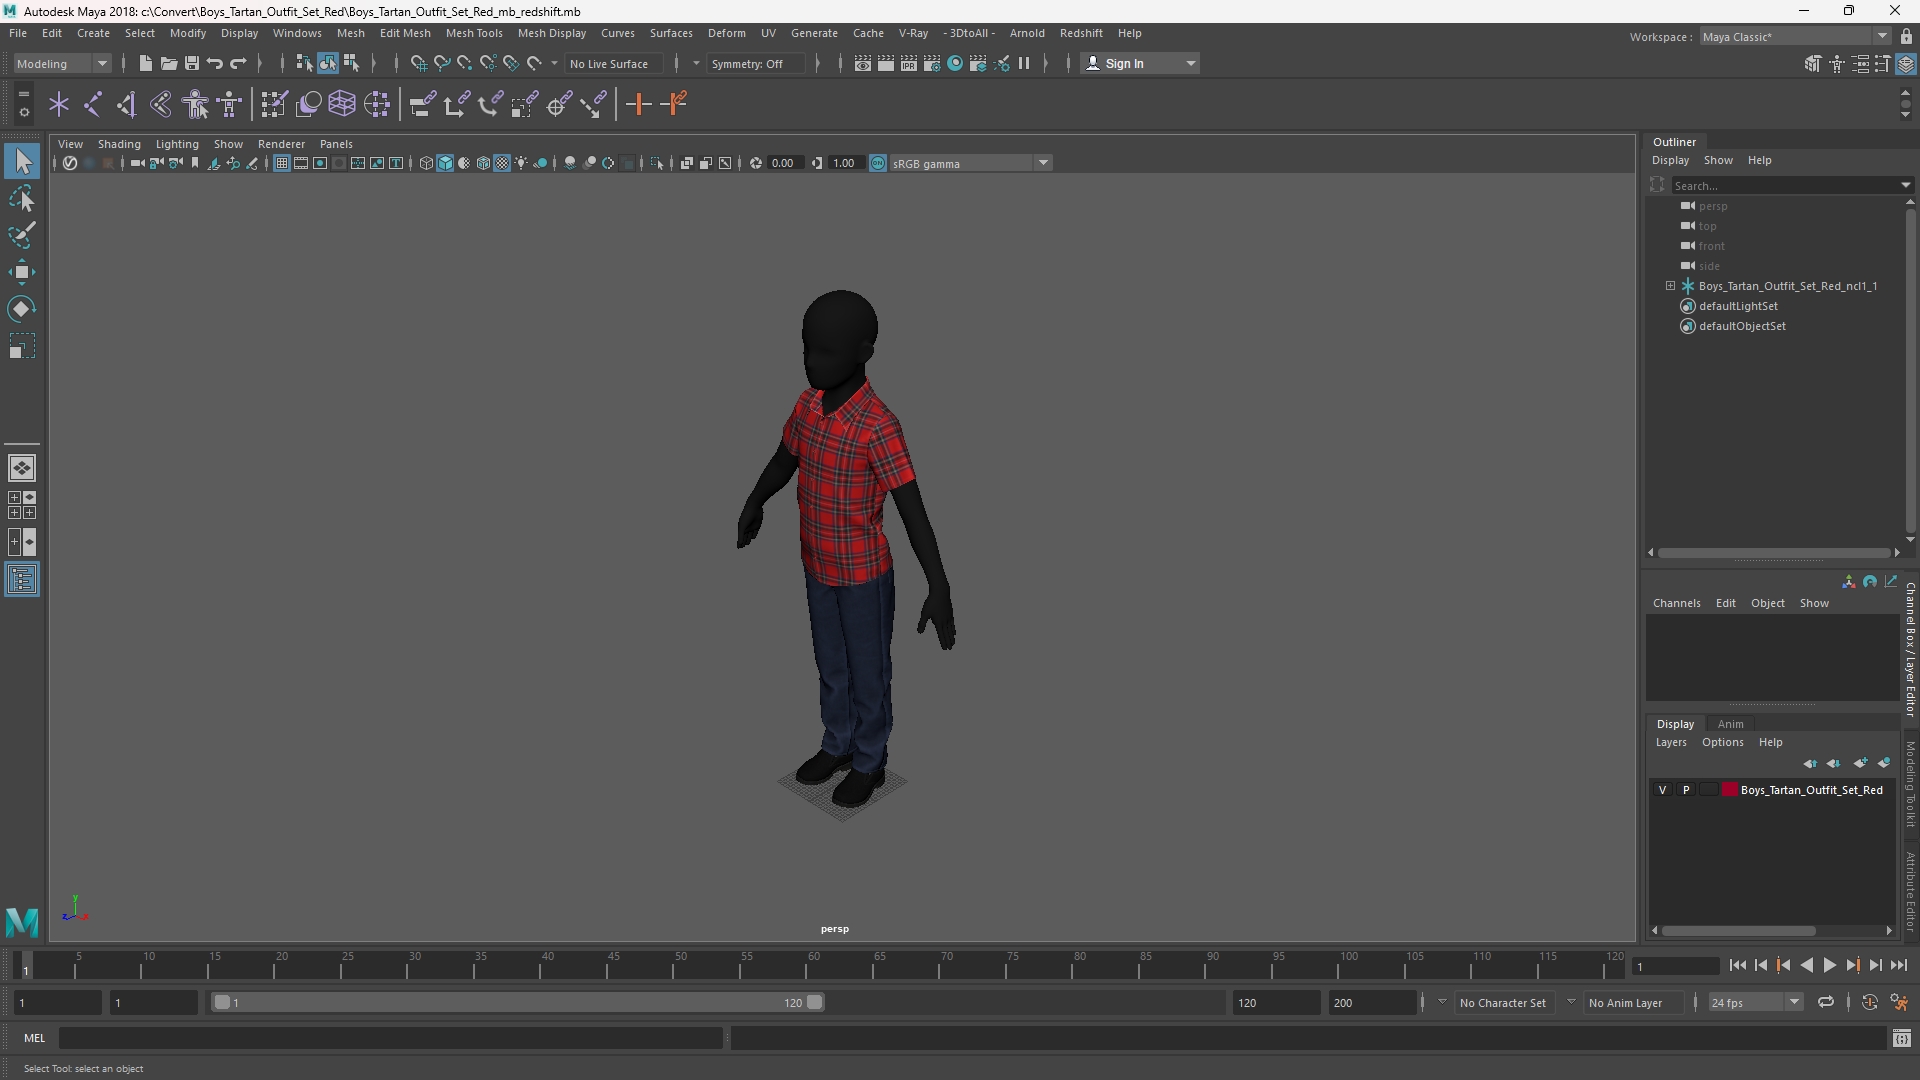Select the Select Tool arrow in toolbox
The height and width of the screenshot is (1080, 1920).
(22, 161)
